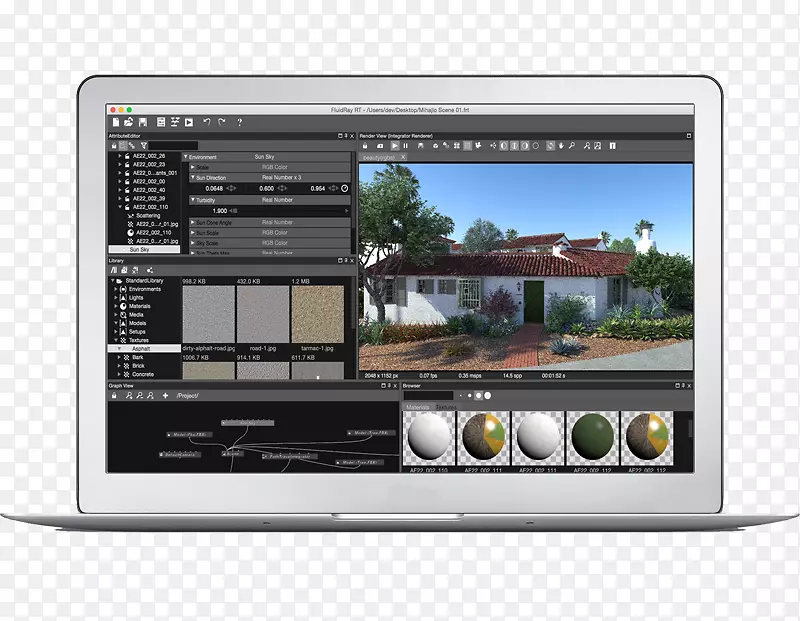Pause rendering in Render View
The height and width of the screenshot is (621, 800).
click(x=406, y=146)
